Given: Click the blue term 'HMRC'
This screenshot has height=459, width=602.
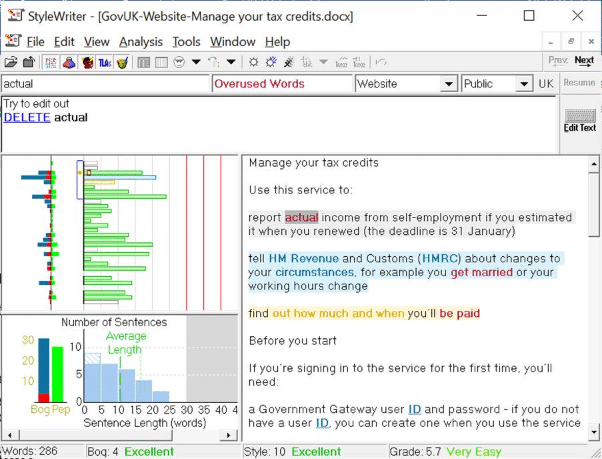Looking at the screenshot, I should pos(440,258).
